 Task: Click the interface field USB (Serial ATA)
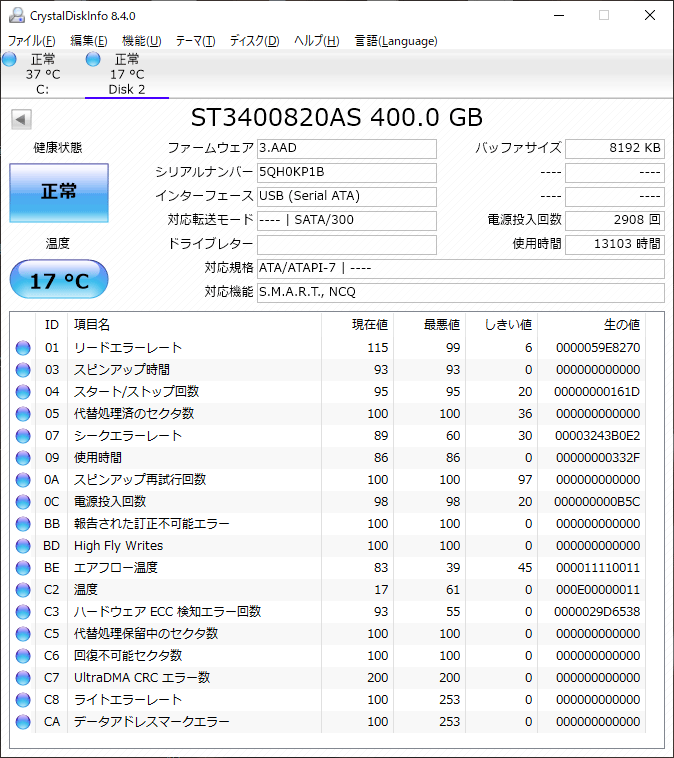347,196
